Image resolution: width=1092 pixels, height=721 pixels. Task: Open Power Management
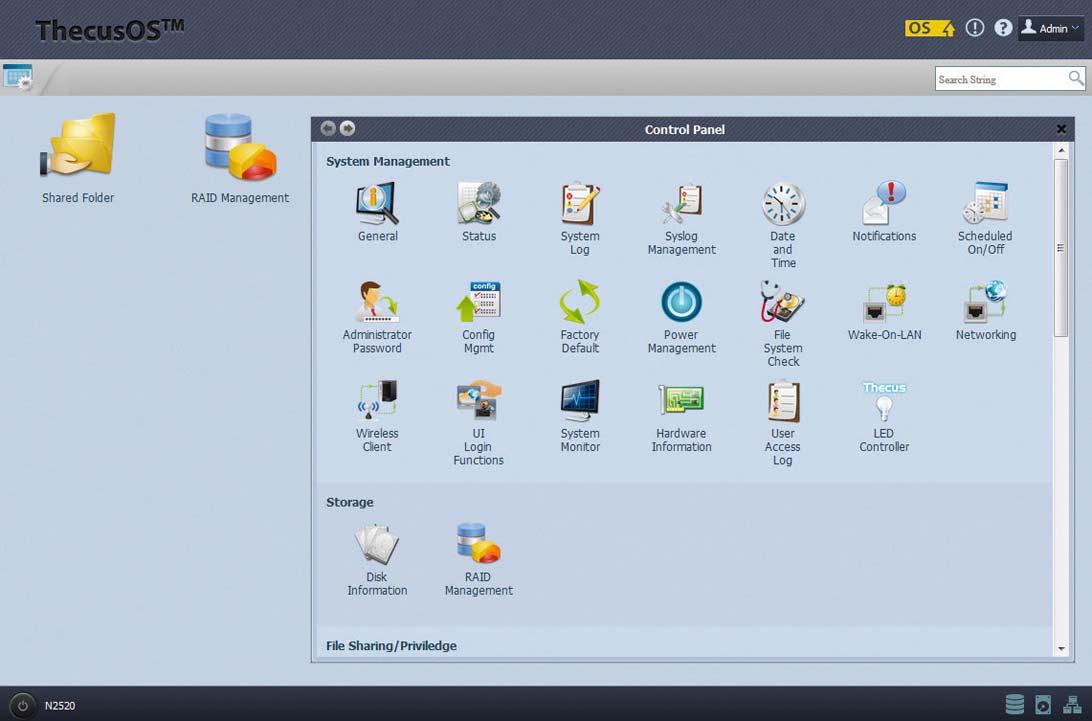click(681, 302)
